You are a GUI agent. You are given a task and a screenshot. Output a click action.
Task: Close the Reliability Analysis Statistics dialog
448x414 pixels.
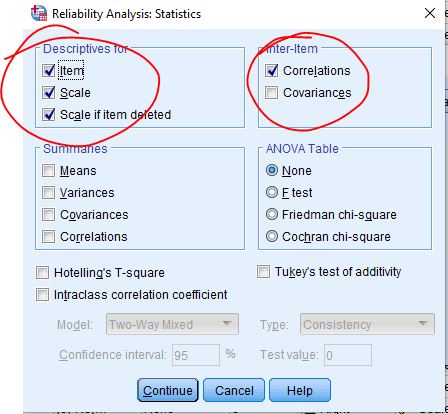[430, 13]
